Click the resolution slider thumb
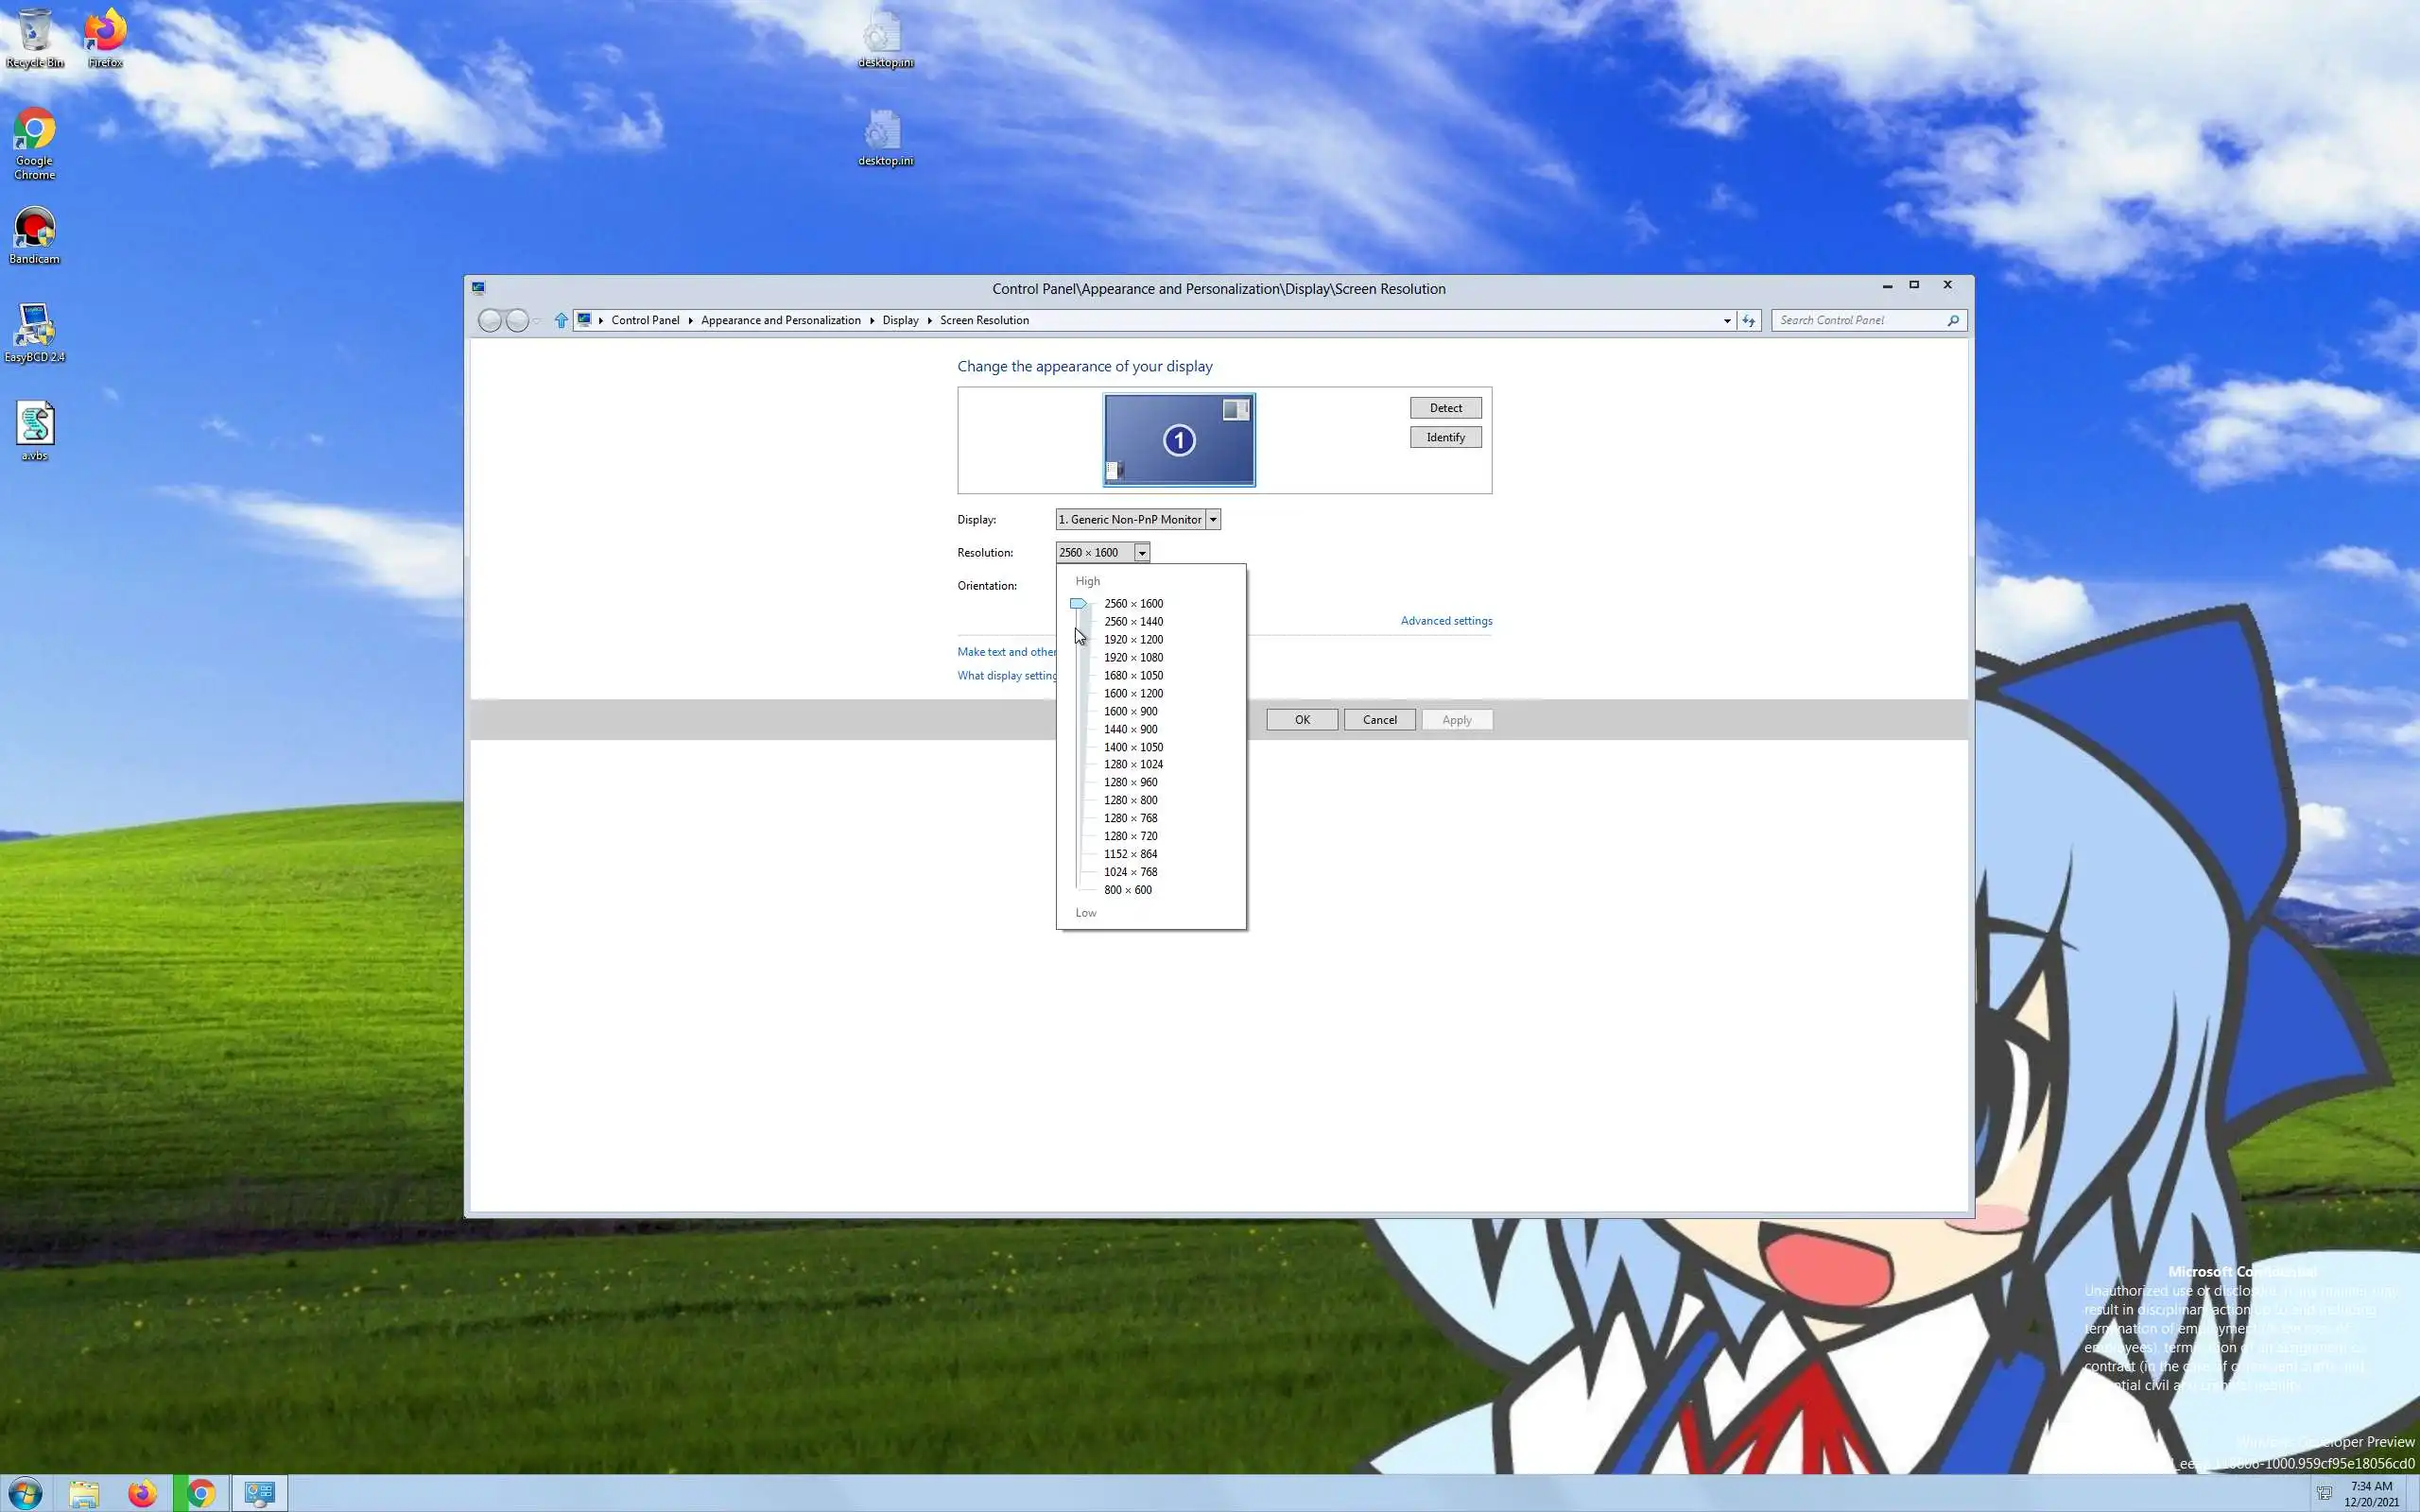 pos(1078,604)
